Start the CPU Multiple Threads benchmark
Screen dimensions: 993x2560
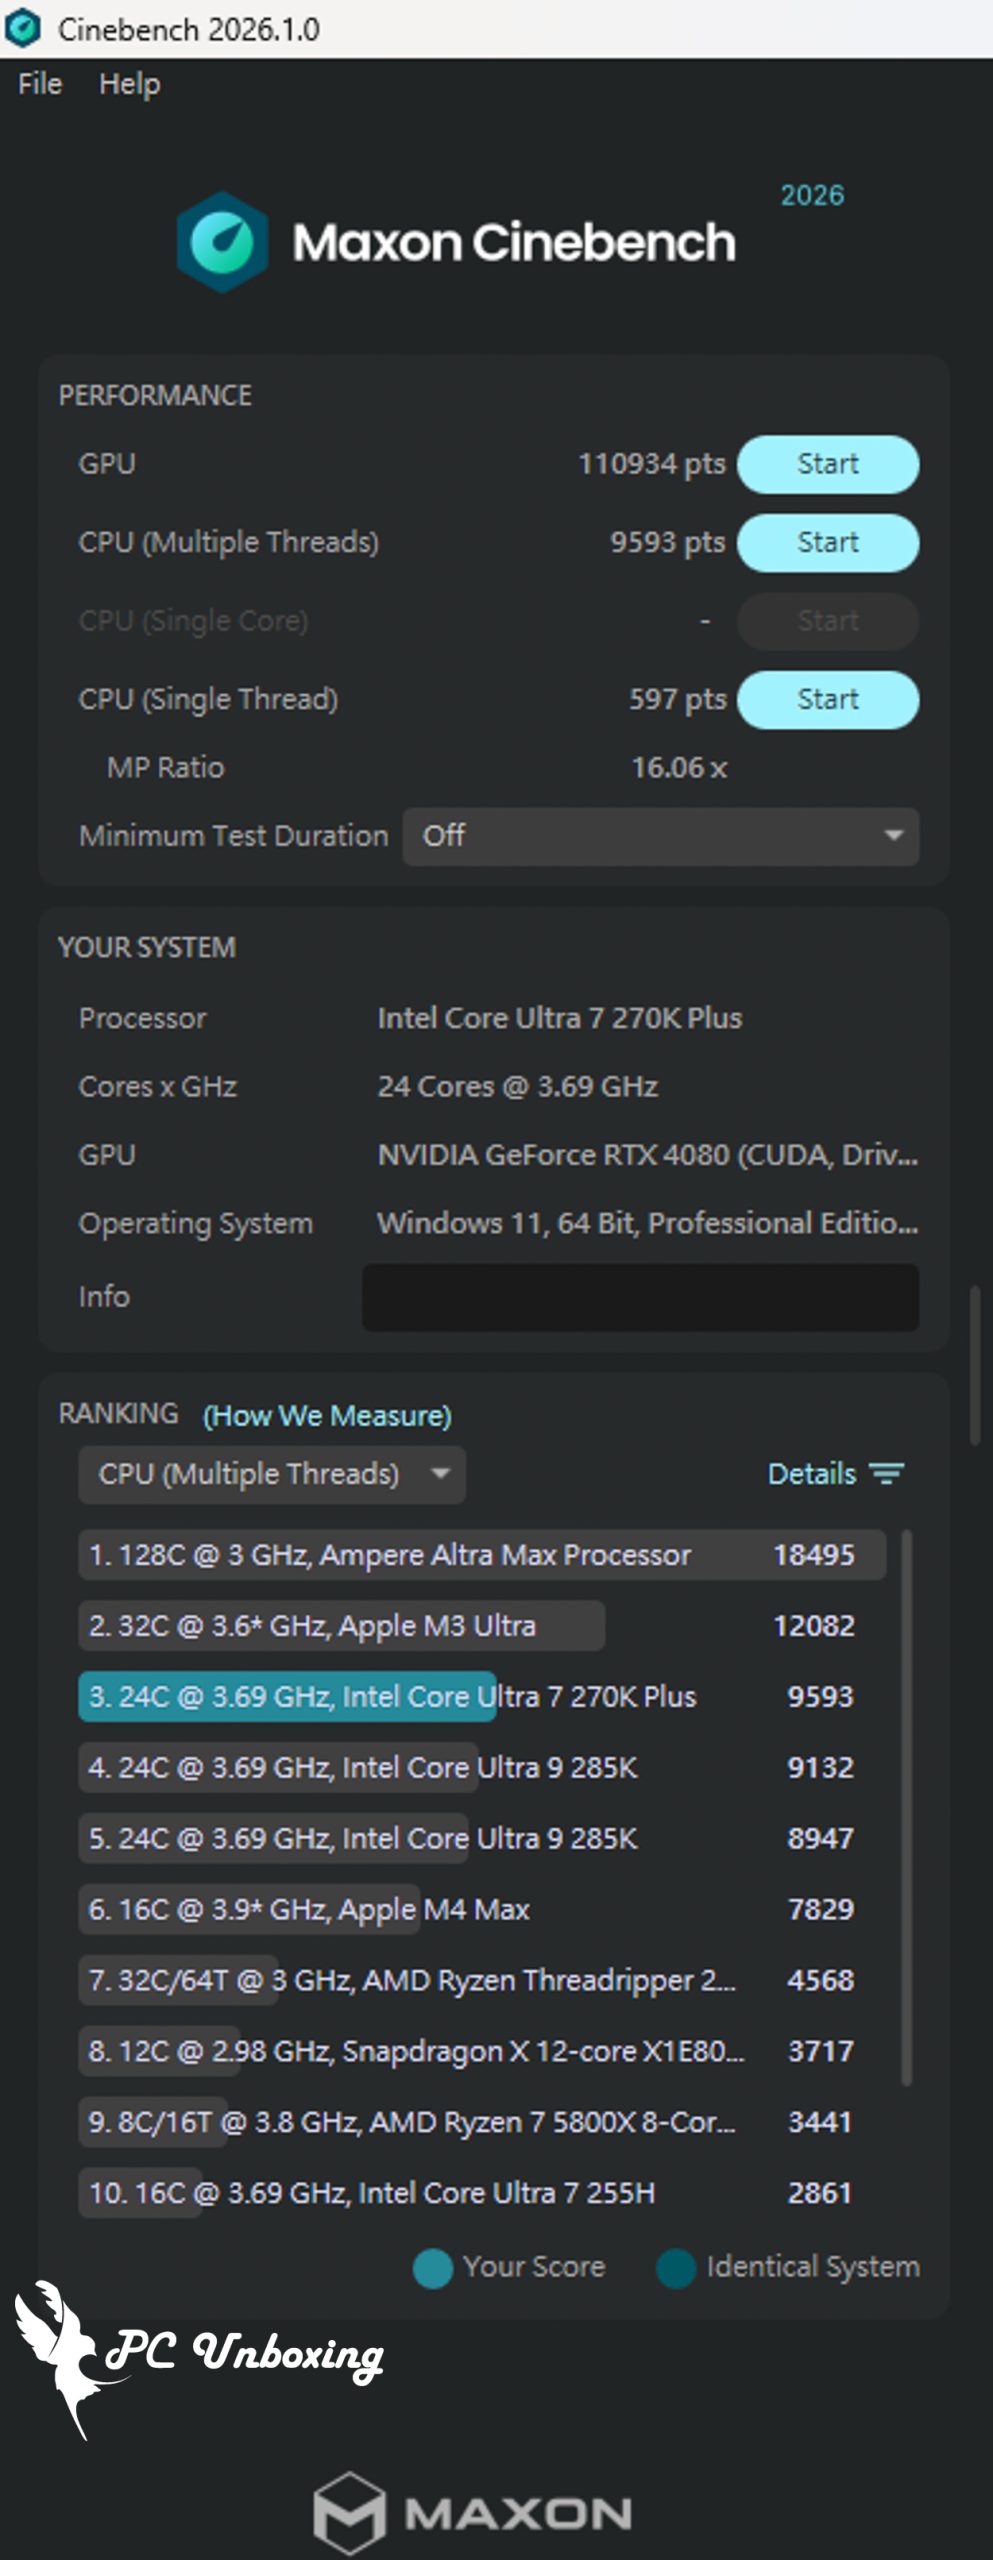[827, 542]
